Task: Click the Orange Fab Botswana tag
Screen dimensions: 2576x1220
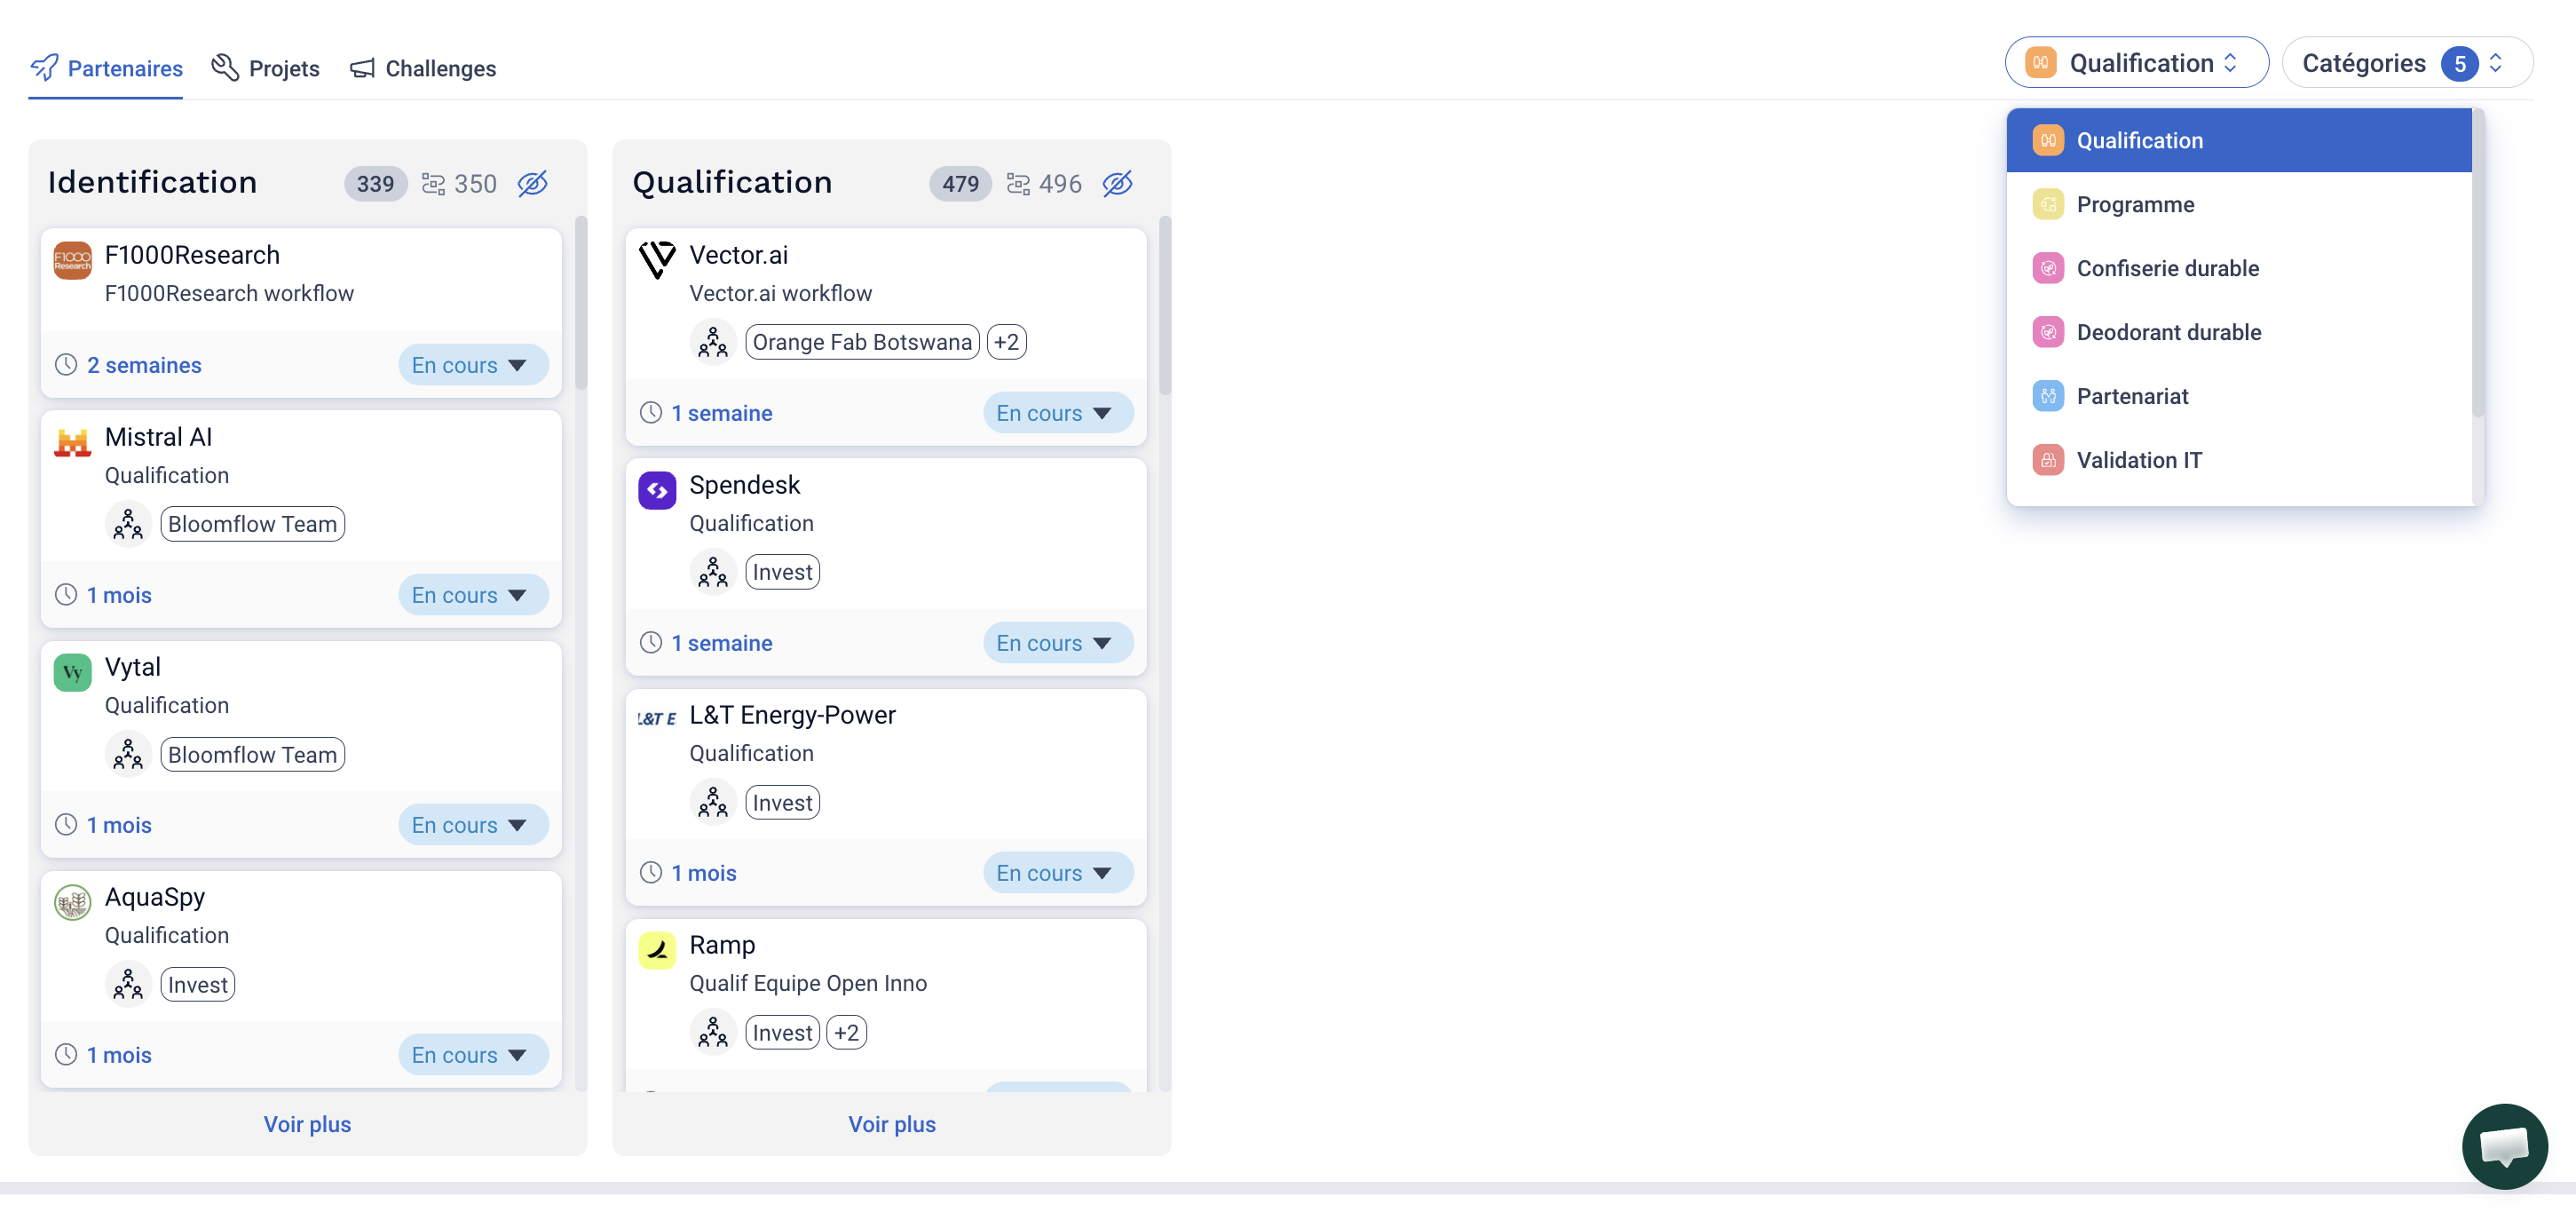Action: coord(862,342)
